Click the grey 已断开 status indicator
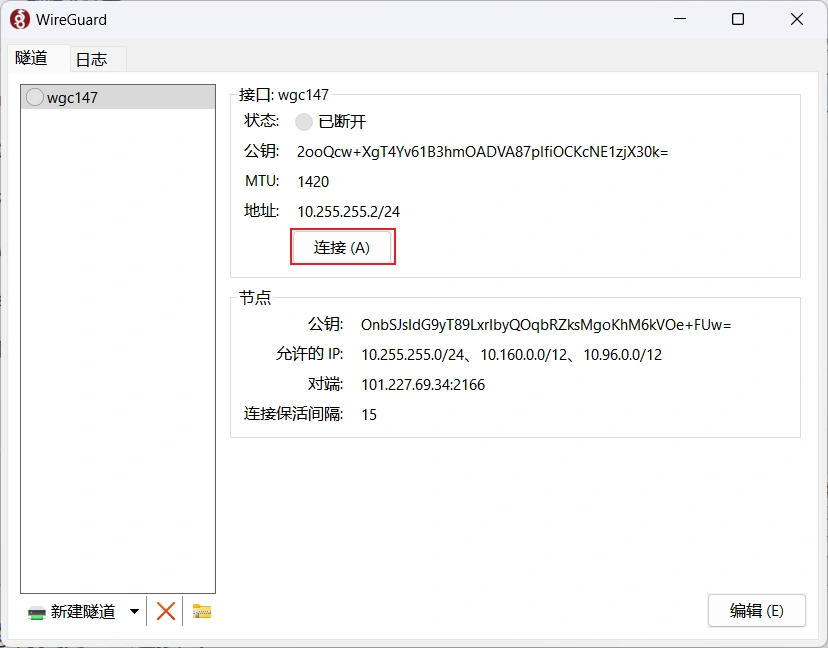828x648 pixels. coord(304,122)
